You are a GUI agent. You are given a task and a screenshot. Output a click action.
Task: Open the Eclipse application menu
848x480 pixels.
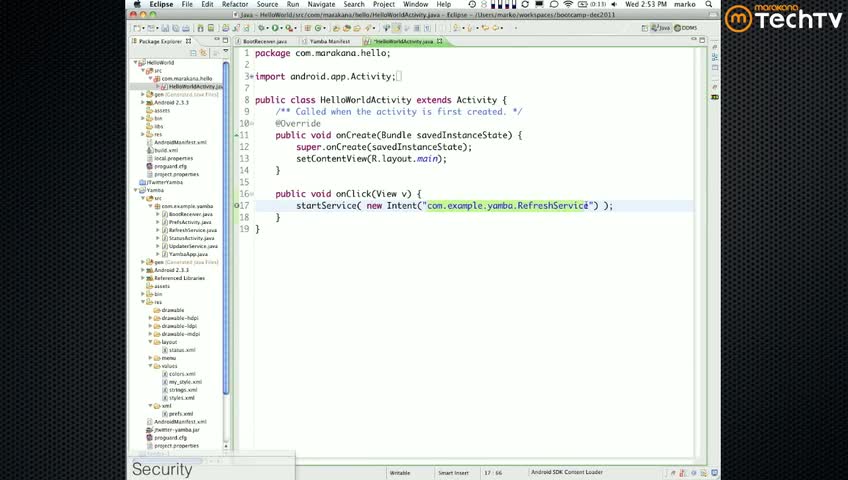pyautogui.click(x=161, y=4)
